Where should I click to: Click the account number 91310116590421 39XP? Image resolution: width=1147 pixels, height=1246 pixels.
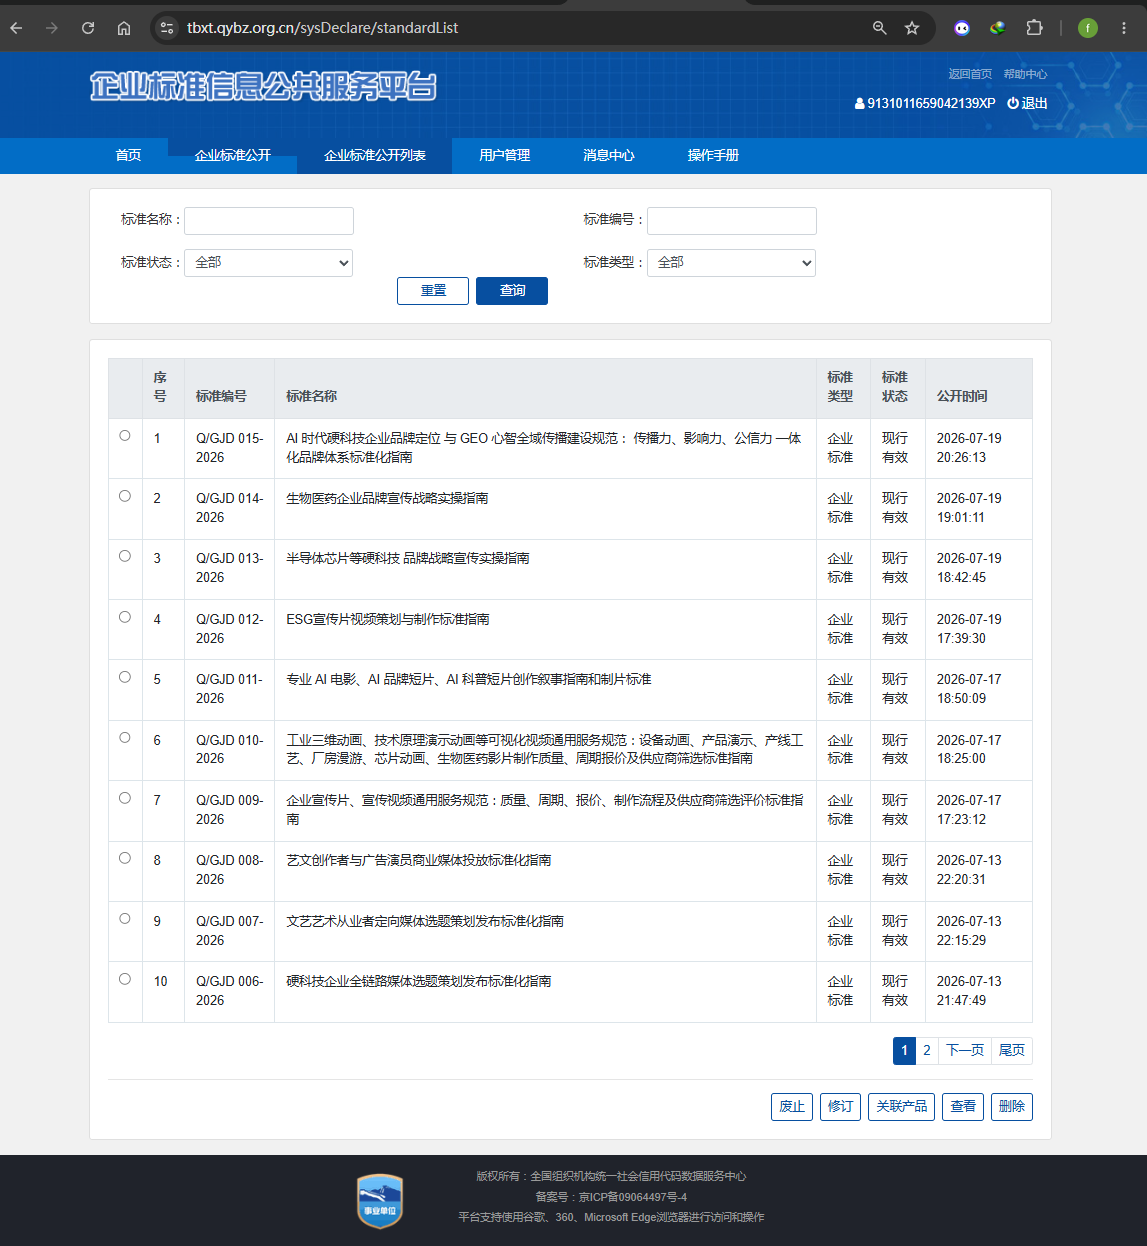931,103
